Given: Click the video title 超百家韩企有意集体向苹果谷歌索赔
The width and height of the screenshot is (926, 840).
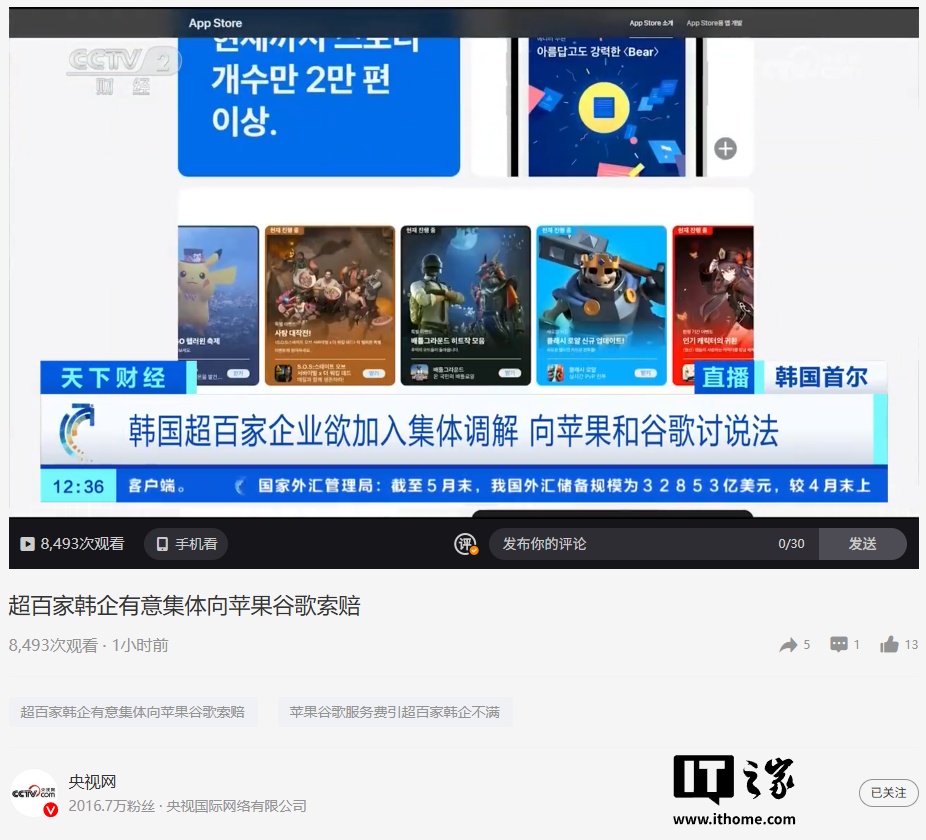Looking at the screenshot, I should pos(184,605).
